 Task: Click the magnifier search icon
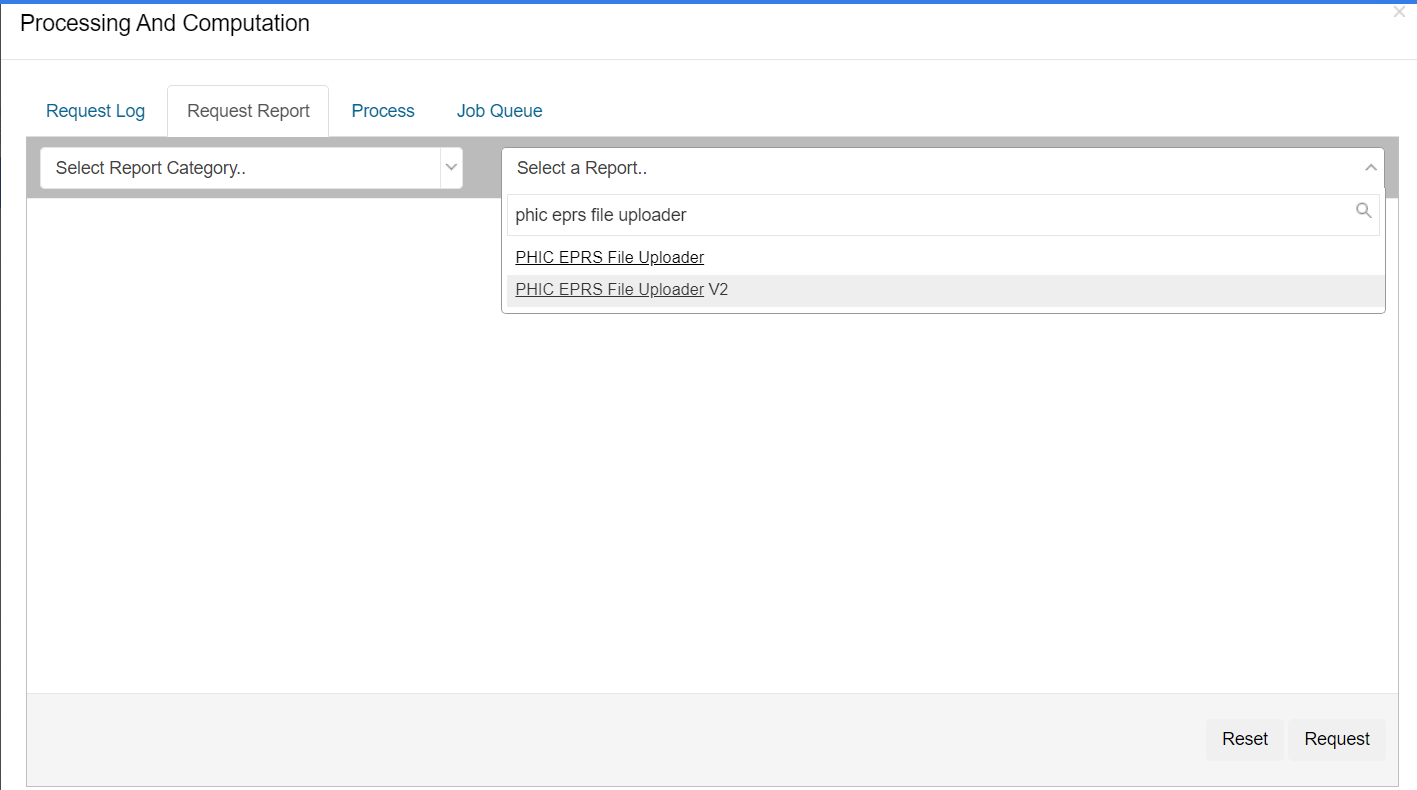(1364, 211)
